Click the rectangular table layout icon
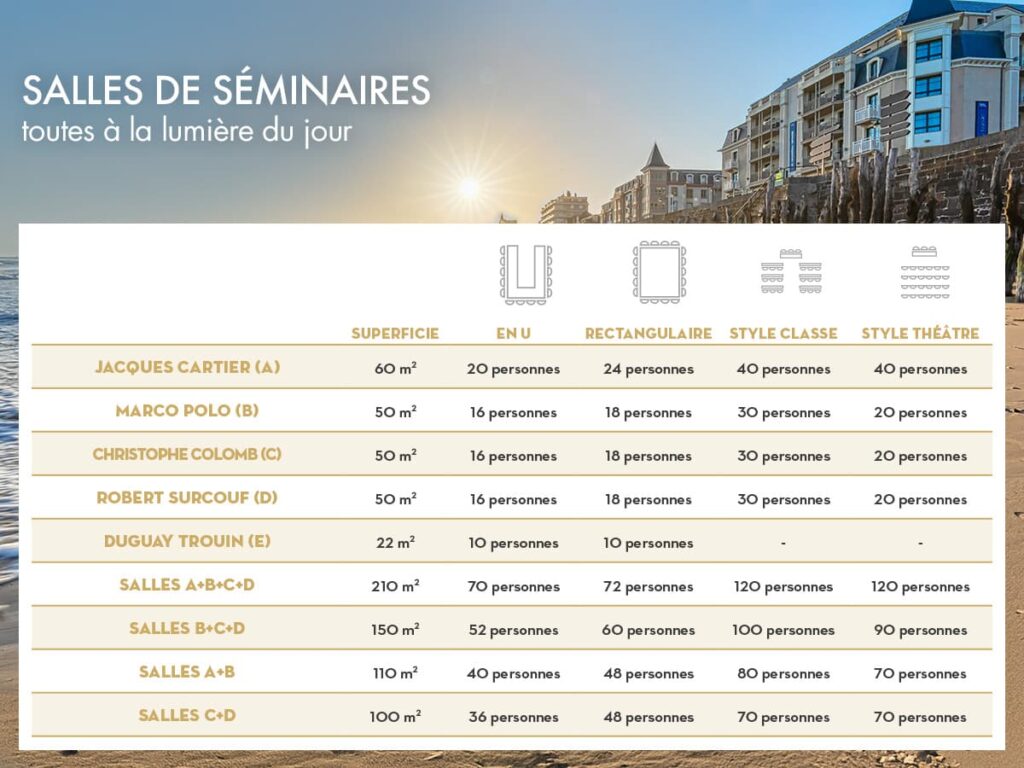 point(659,272)
